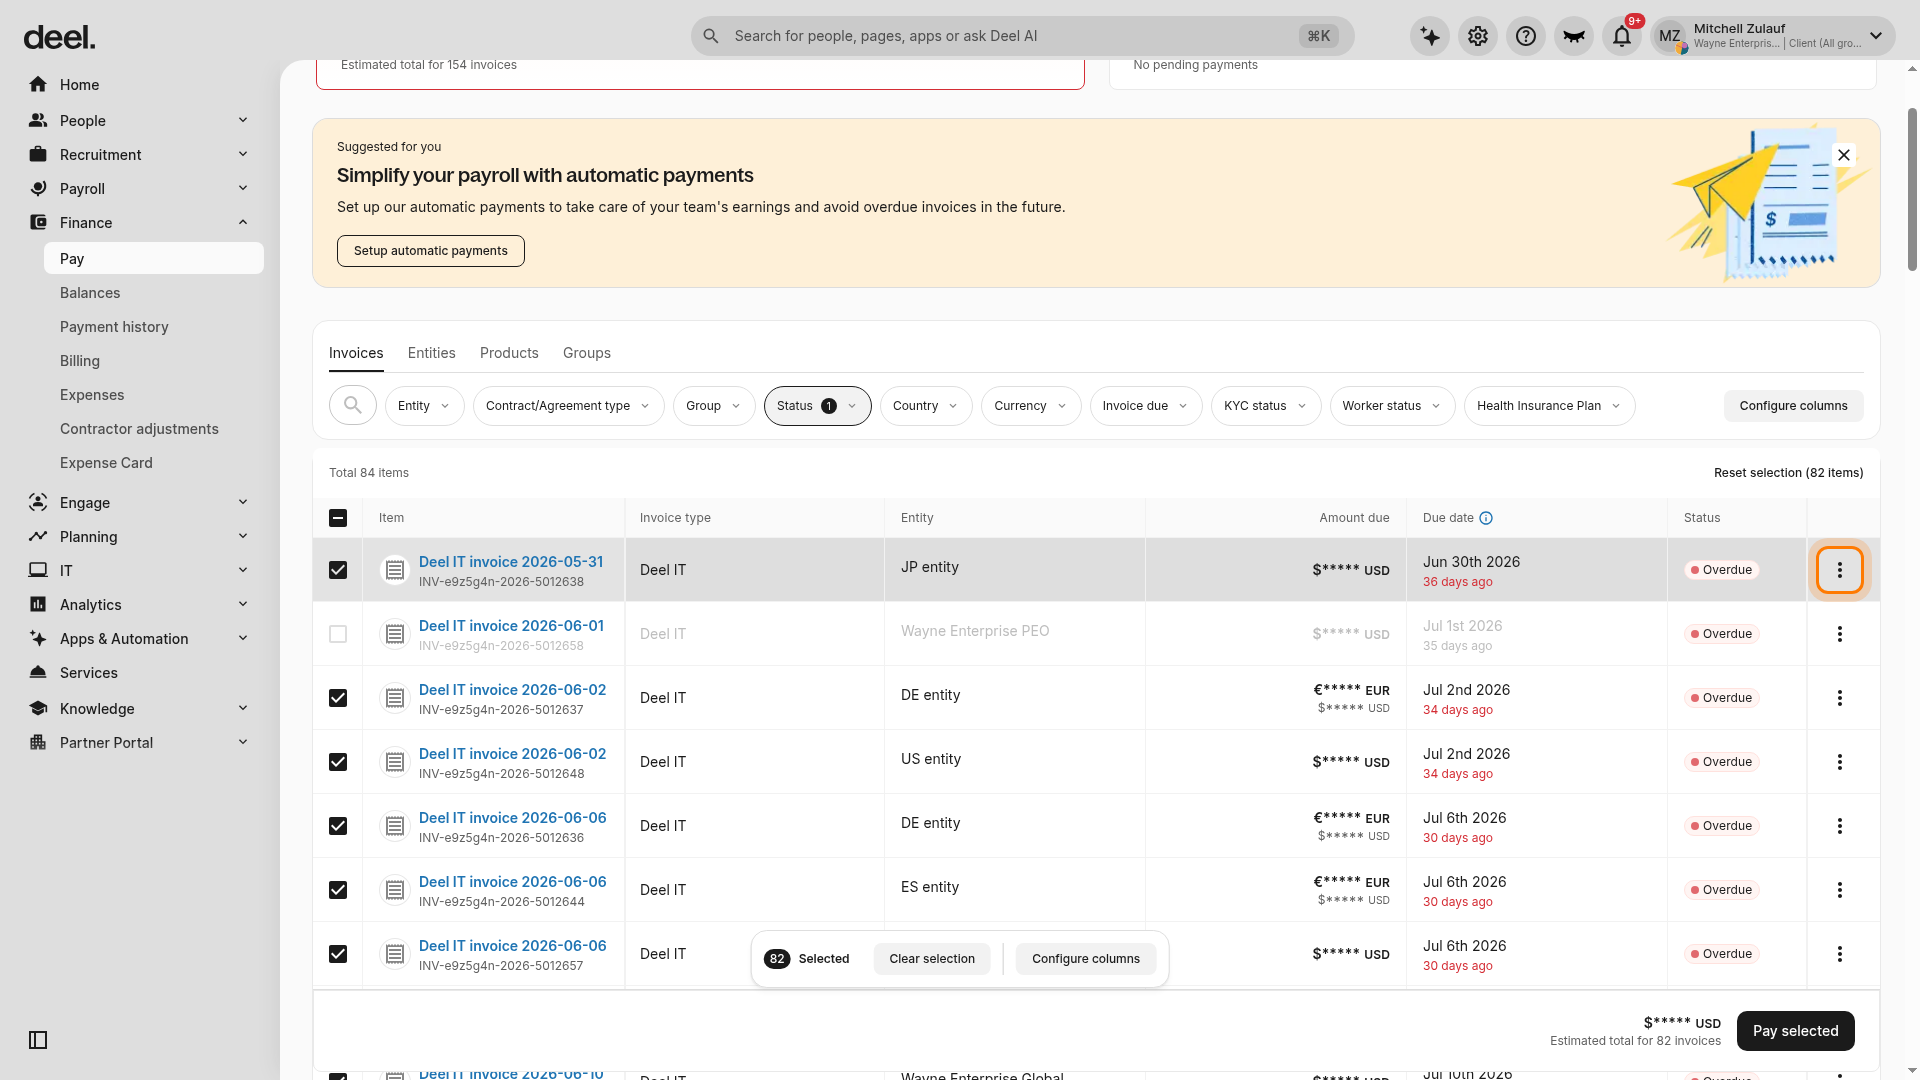Open Contract/Agreement type filter dropdown
Viewport: 1920px width, 1080px height.
568,406
